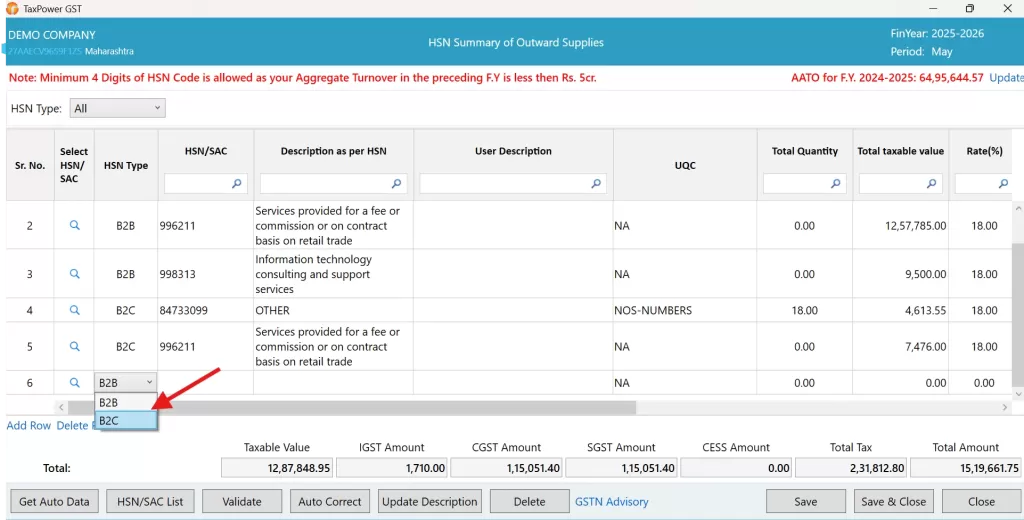Click the quantity 18.00 cell in row 4
Viewport: 1024px width, 520px height.
tap(805, 310)
